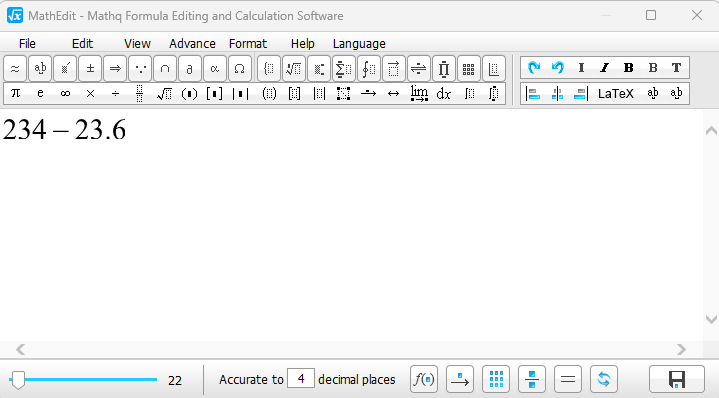Insert the infinity symbol
719x398 pixels.
tap(65, 94)
